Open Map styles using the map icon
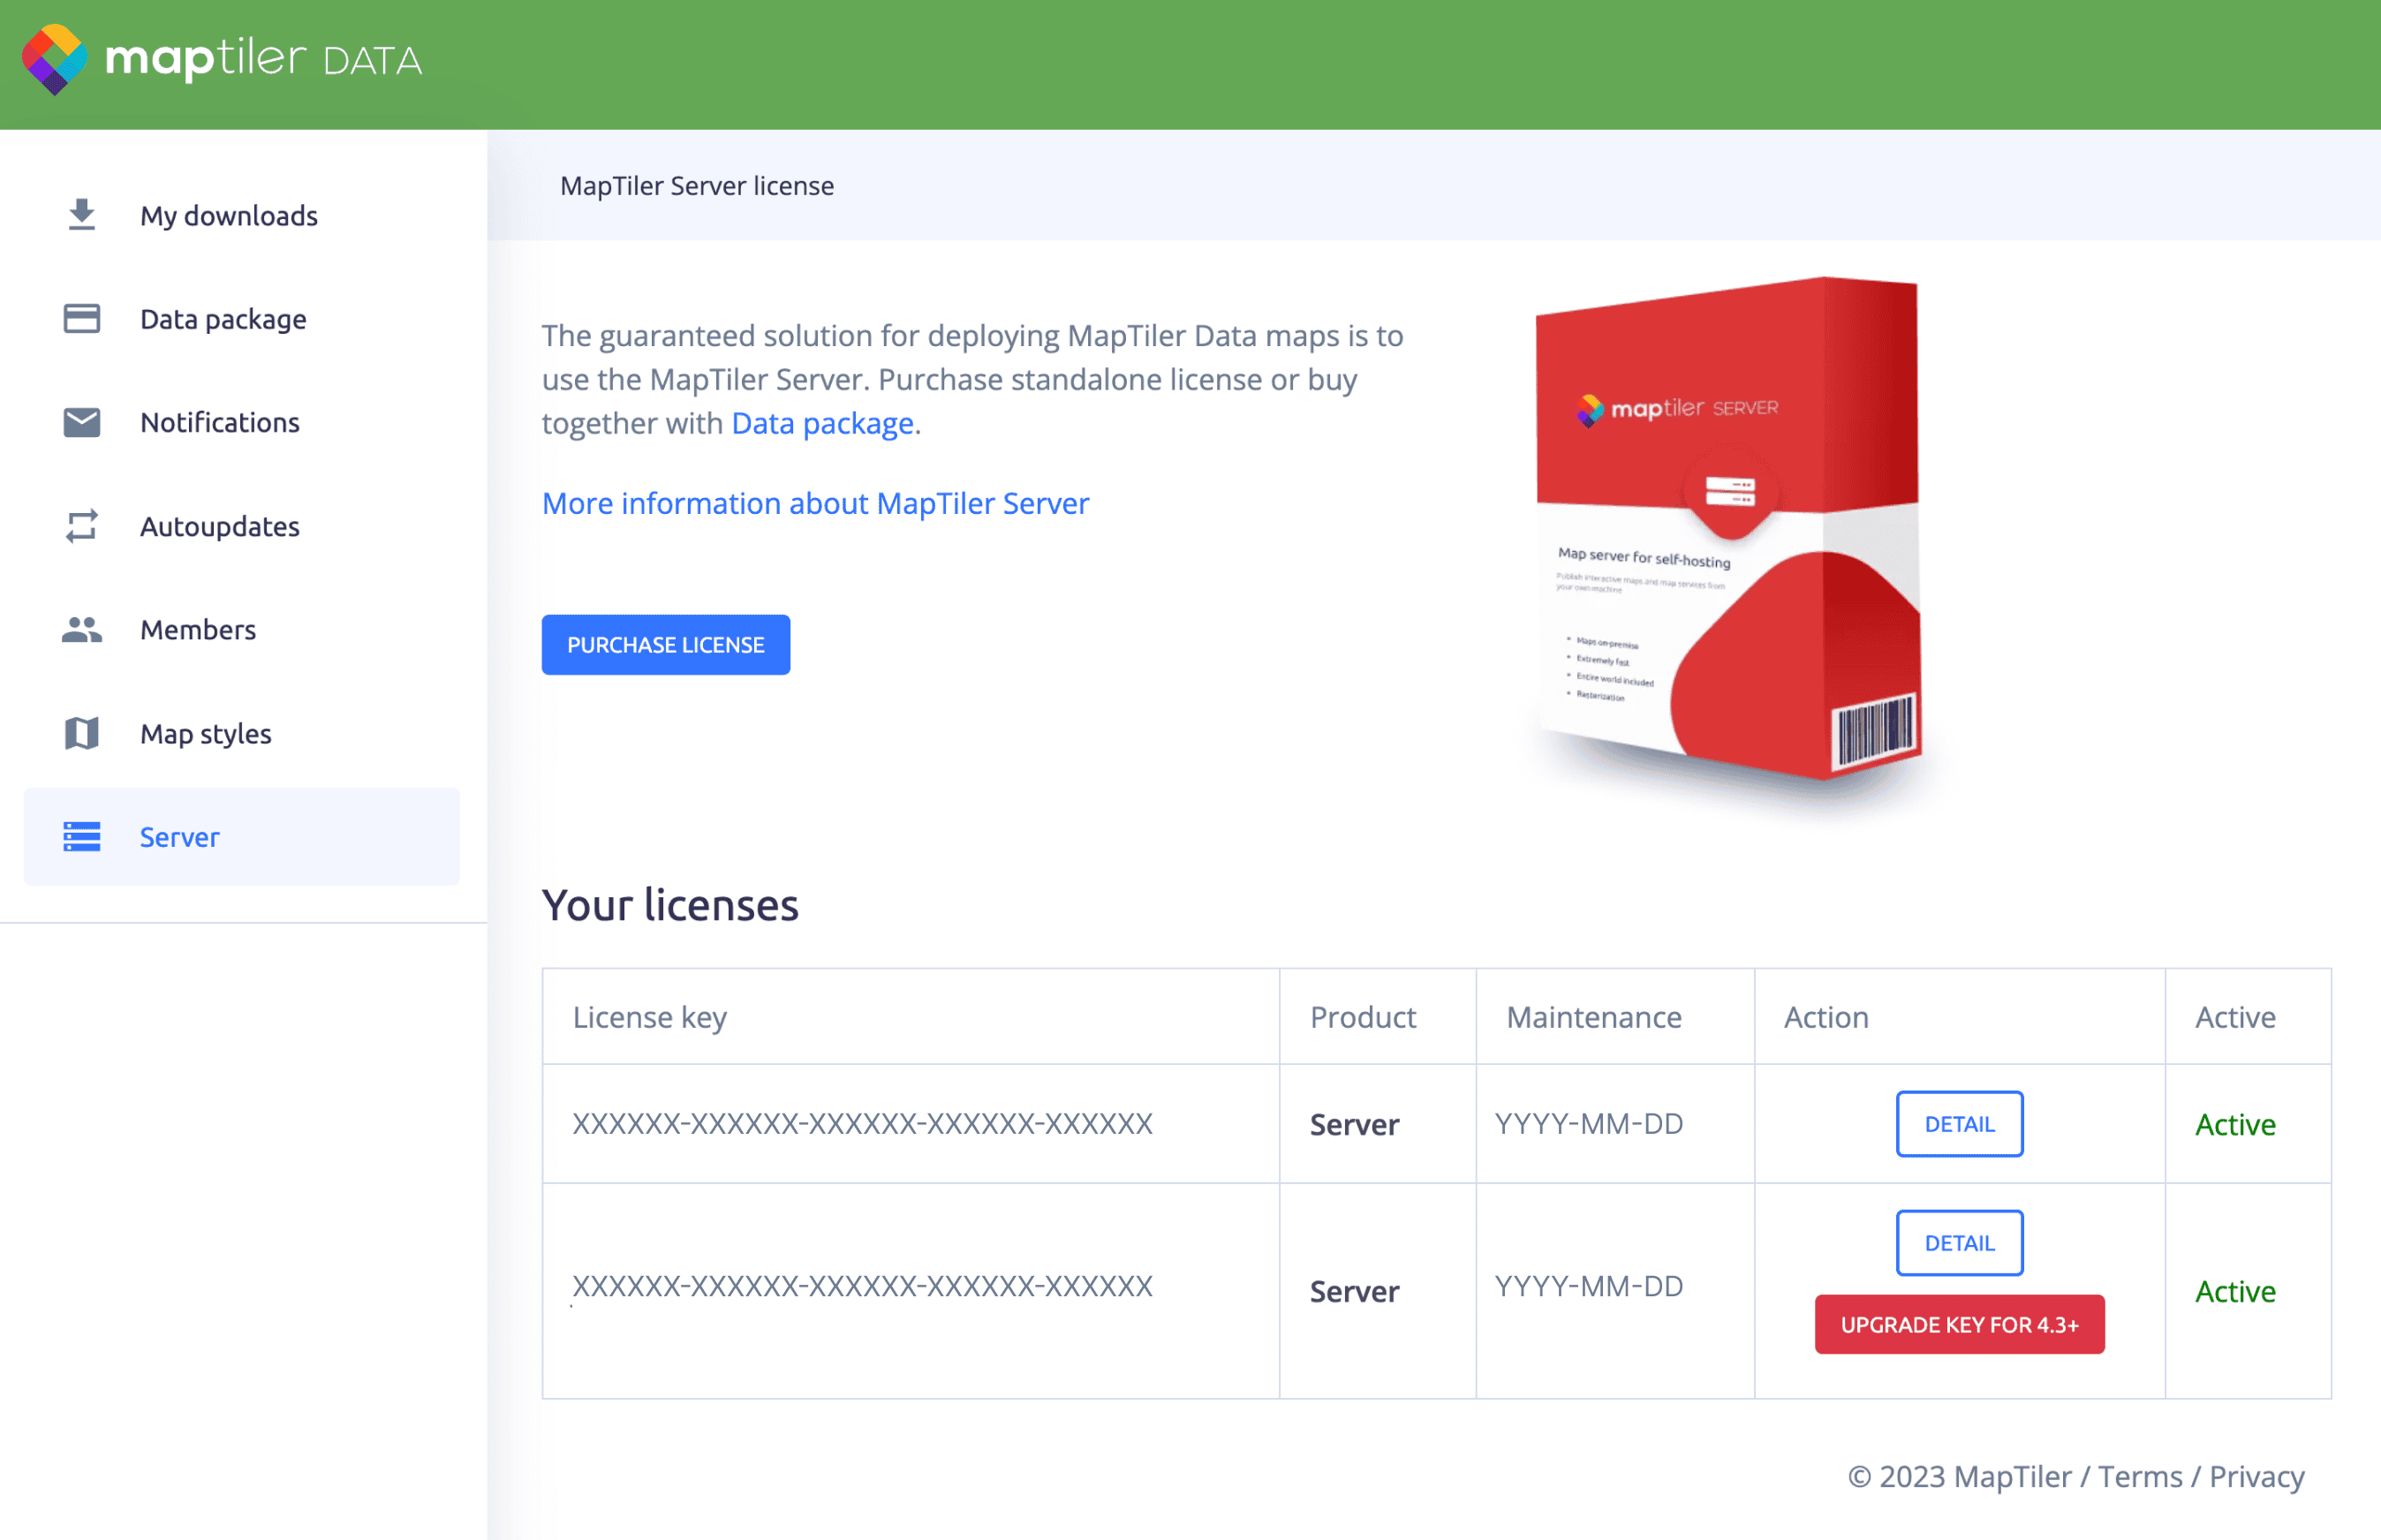Viewport: 2381px width, 1540px height. click(82, 733)
